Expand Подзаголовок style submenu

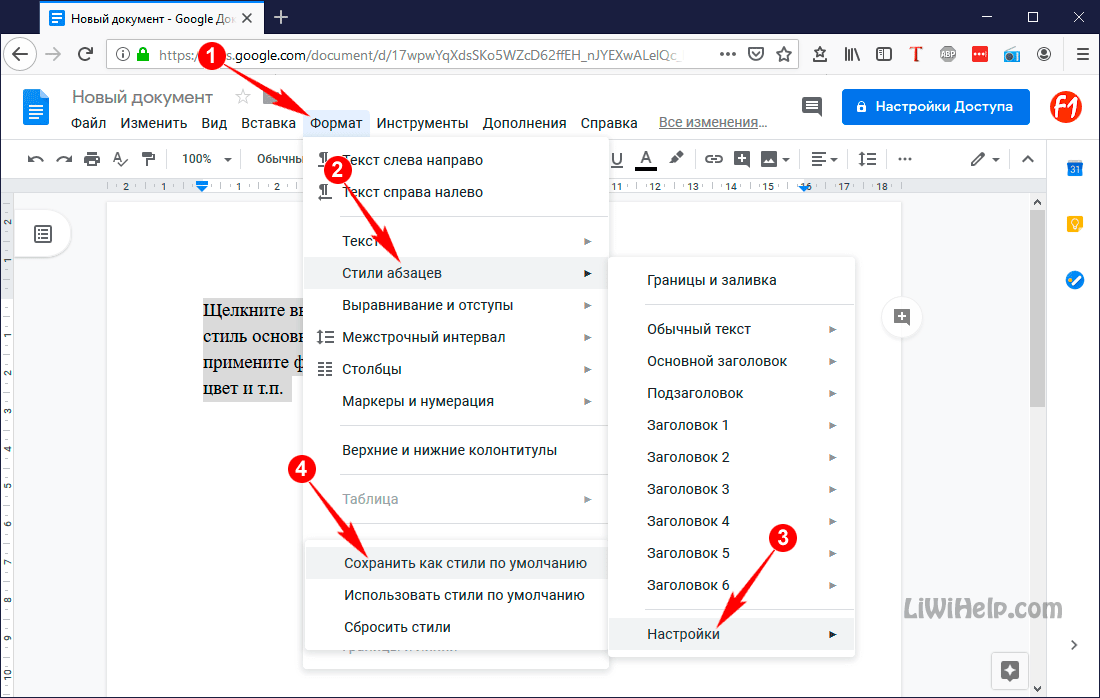(732, 393)
